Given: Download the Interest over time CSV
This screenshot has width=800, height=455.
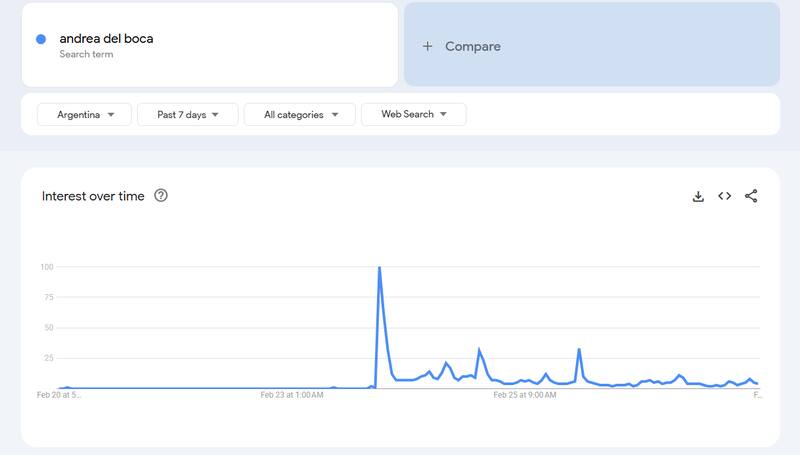Looking at the screenshot, I should (x=698, y=196).
